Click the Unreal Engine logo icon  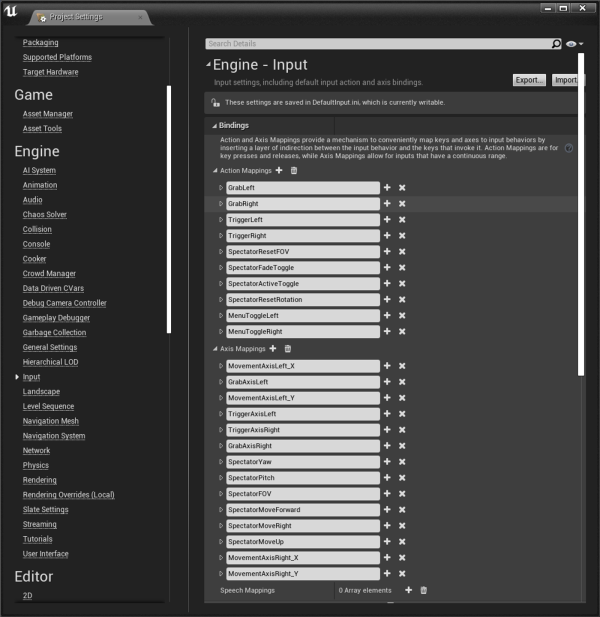click(x=11, y=11)
